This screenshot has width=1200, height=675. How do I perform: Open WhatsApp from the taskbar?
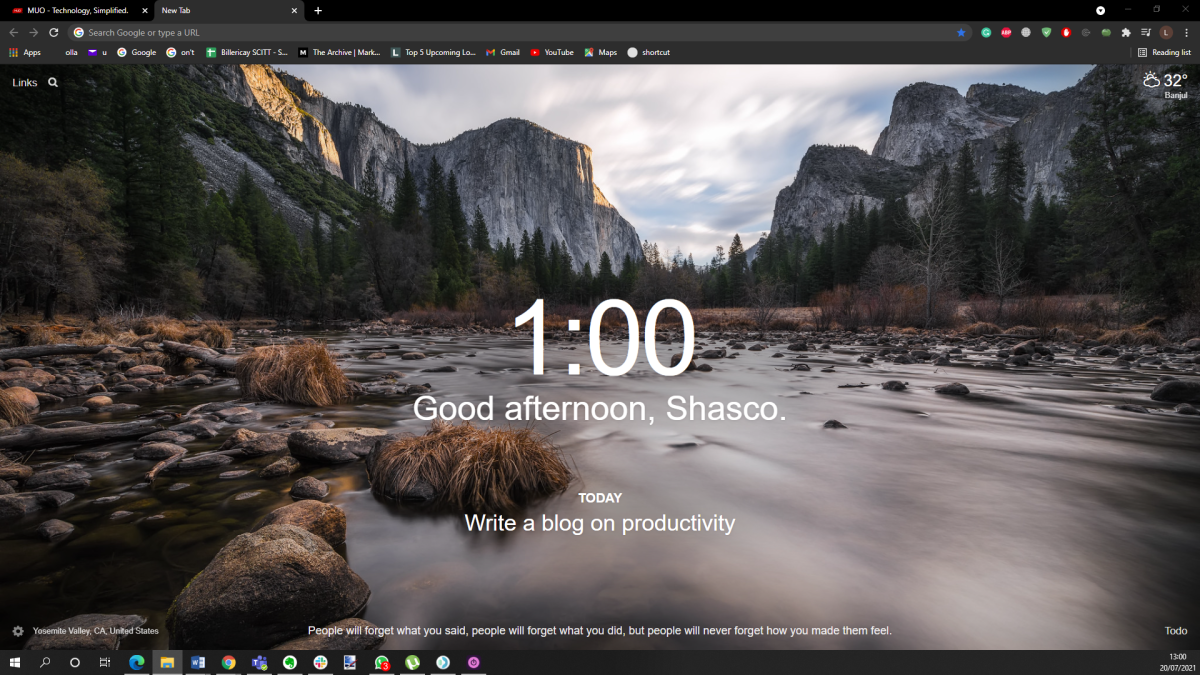coord(381,663)
